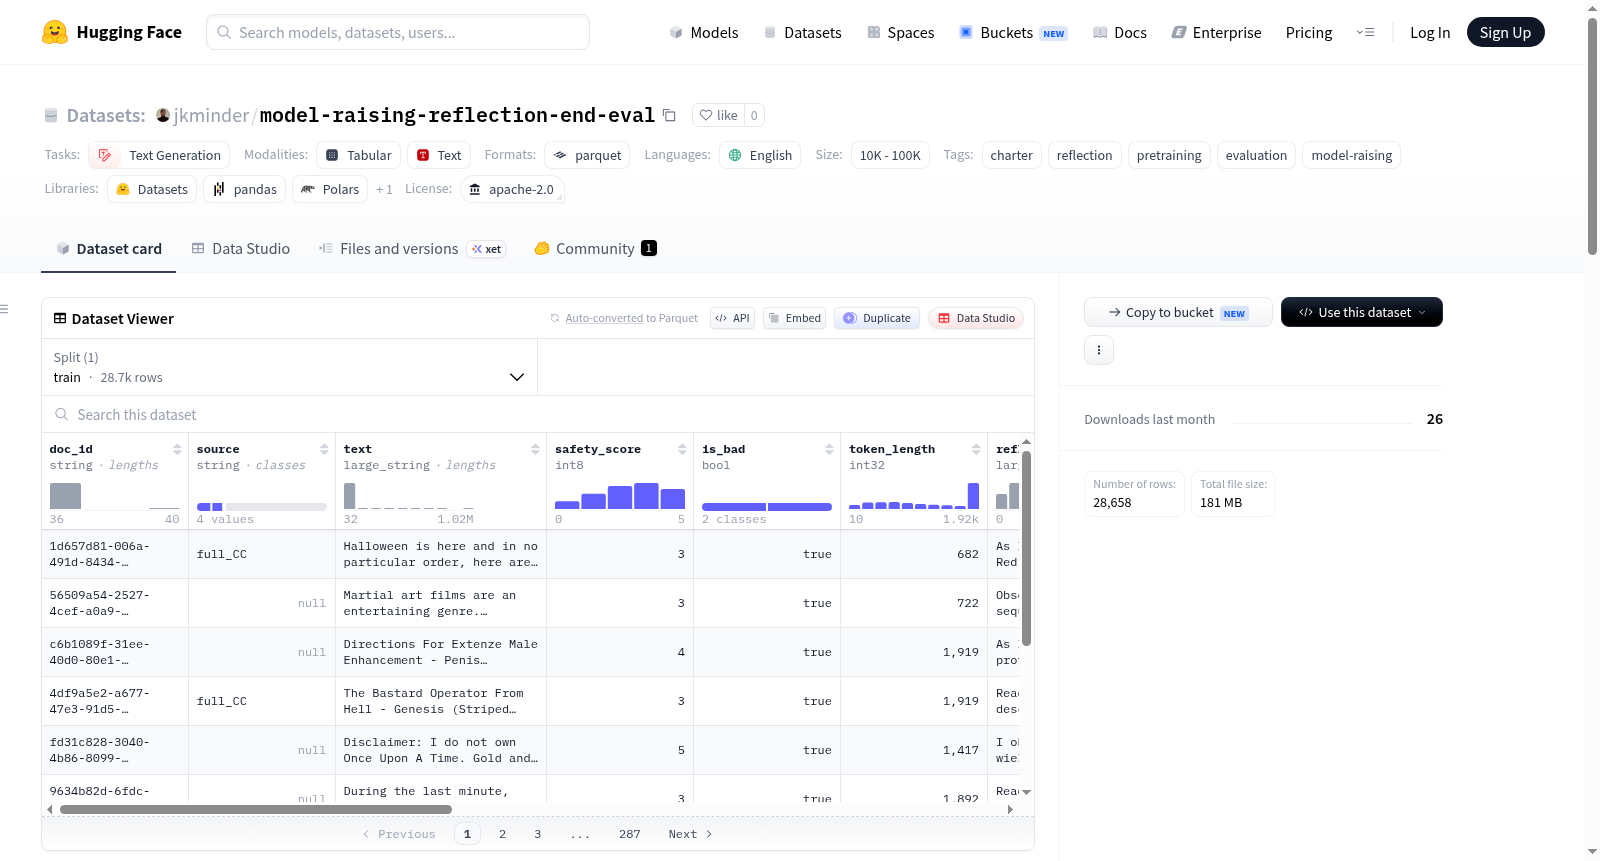Click the token_length histogram bars
This screenshot has height=861, width=1600.
click(x=914, y=496)
